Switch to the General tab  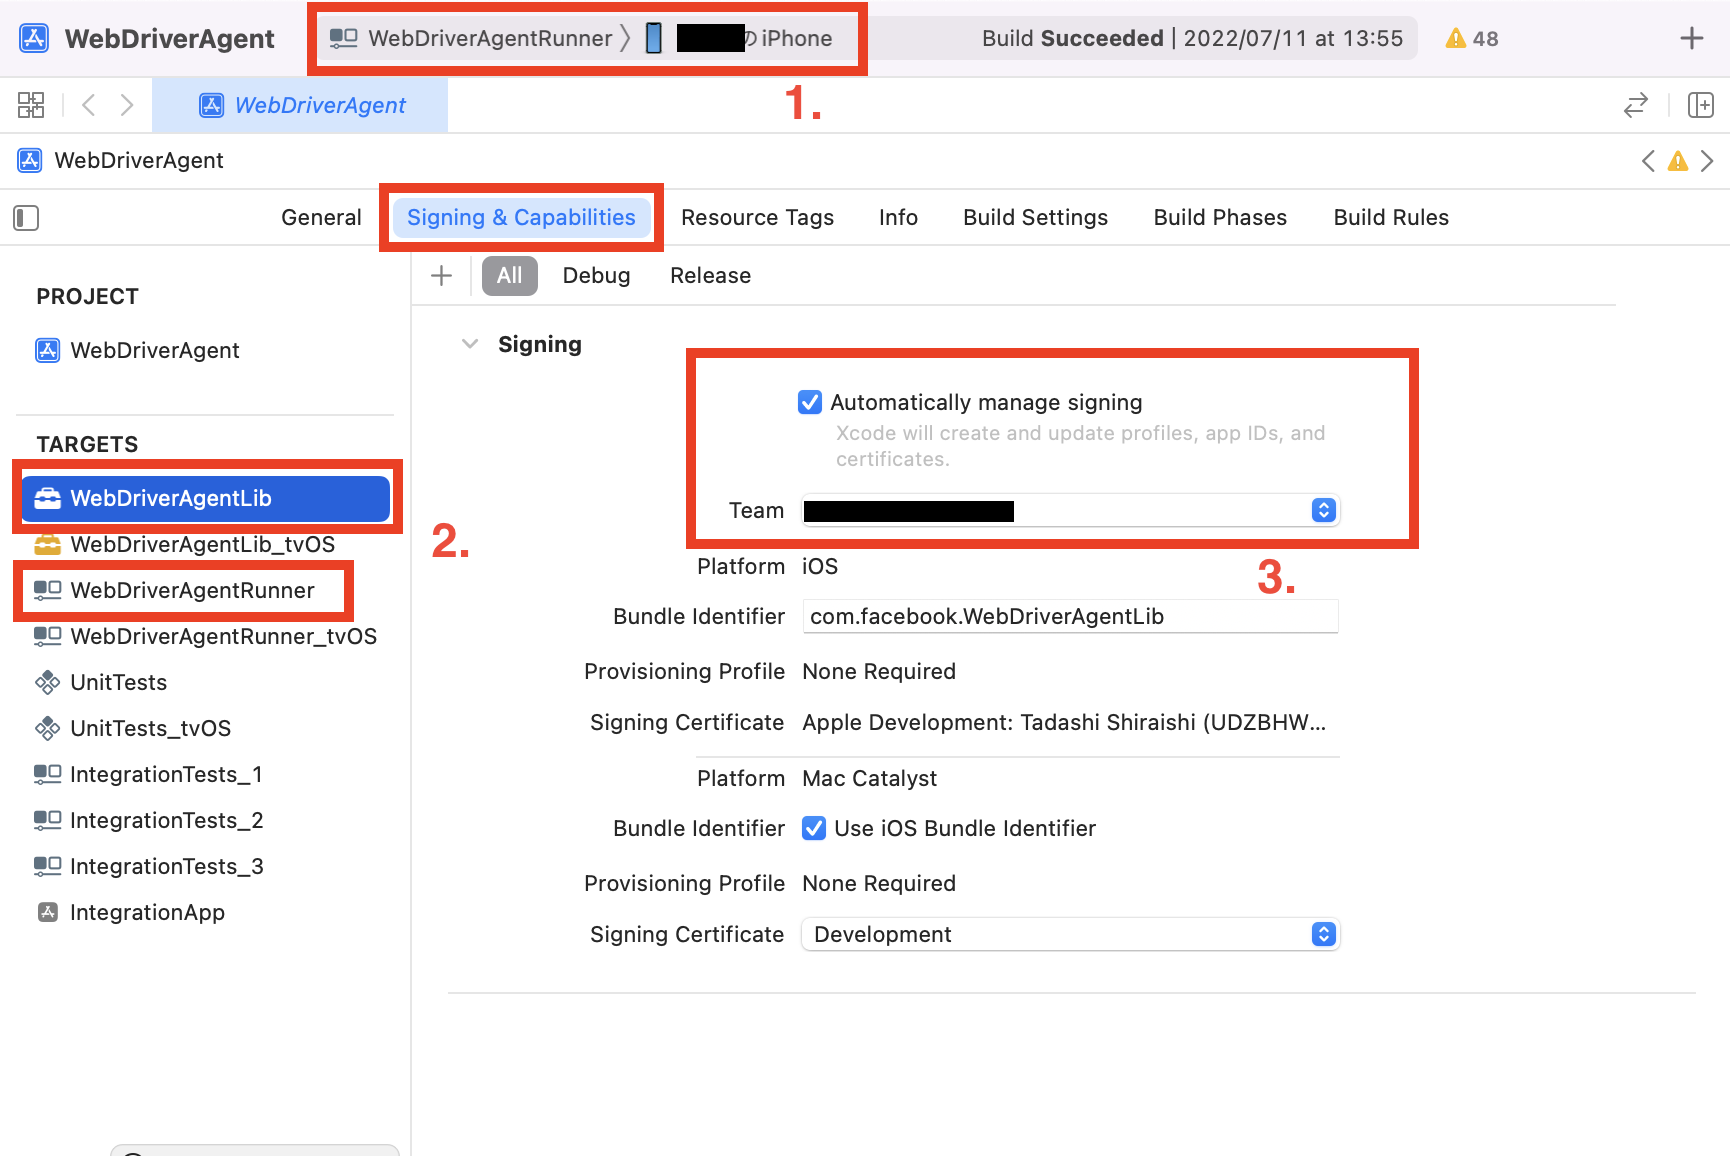[x=321, y=217]
